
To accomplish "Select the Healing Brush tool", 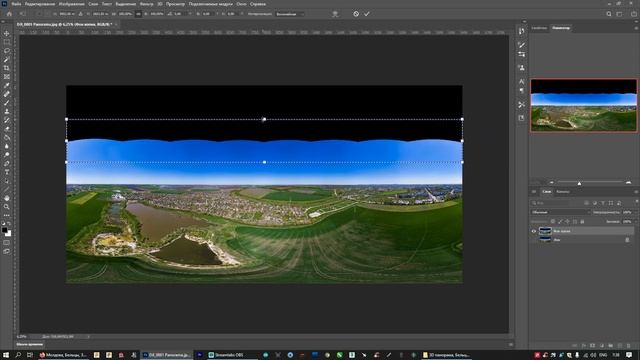I will [7, 94].
